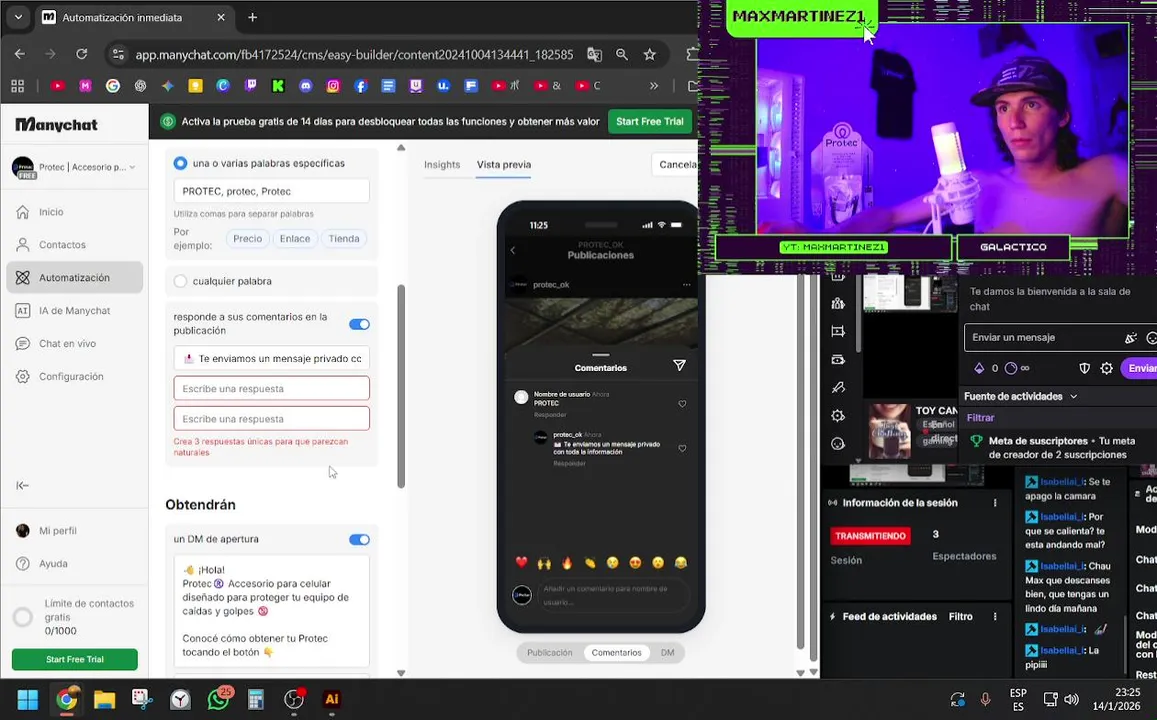Switch to Vista previa tab
The image size is (1157, 720).
(504, 165)
